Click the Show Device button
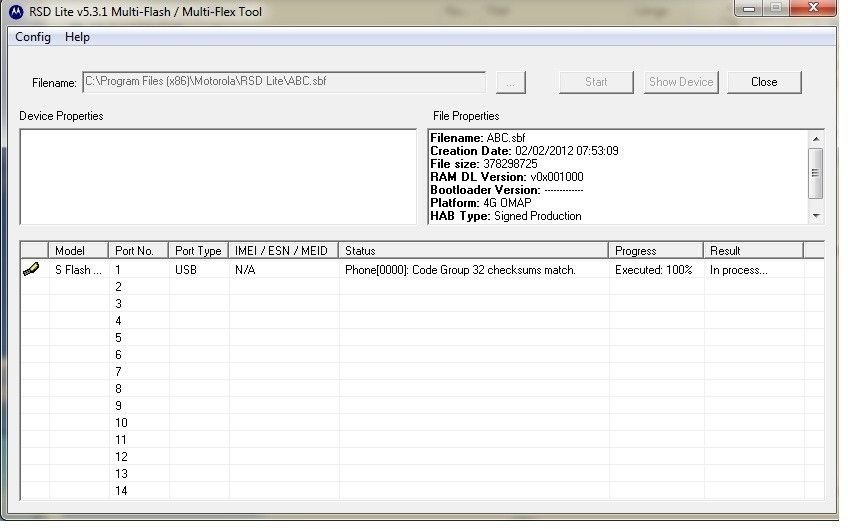The width and height of the screenshot is (848, 529). (x=681, y=82)
